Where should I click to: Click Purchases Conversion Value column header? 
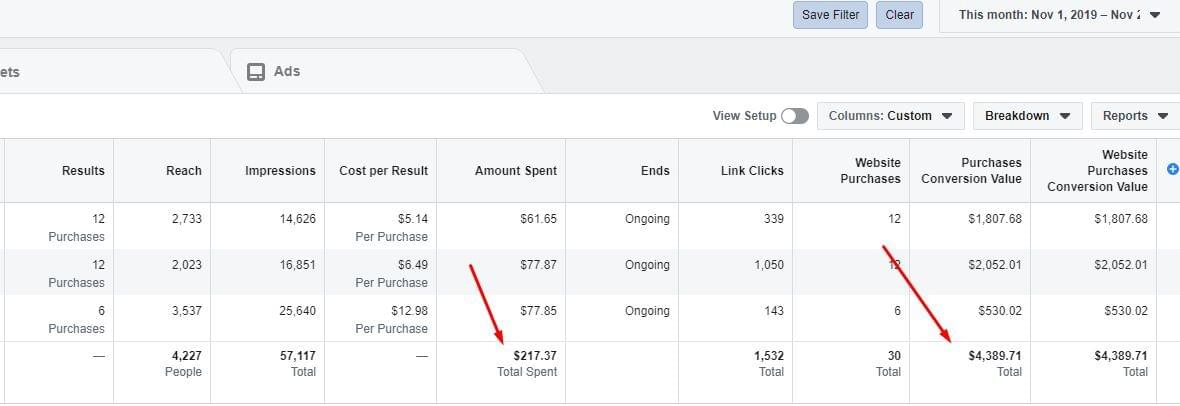971,171
